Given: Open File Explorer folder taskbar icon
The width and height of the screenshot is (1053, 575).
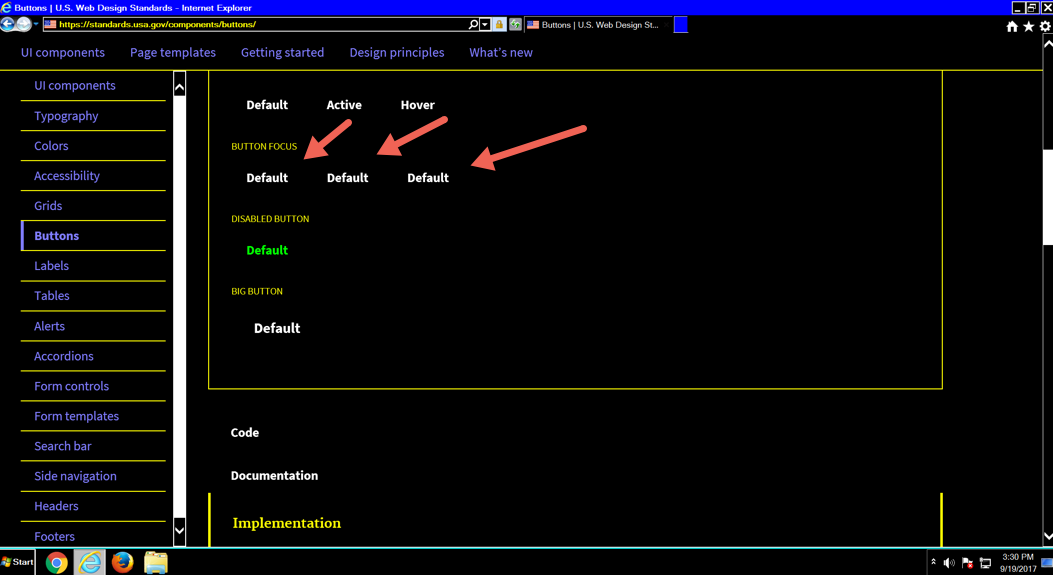Looking at the screenshot, I should point(155,562).
